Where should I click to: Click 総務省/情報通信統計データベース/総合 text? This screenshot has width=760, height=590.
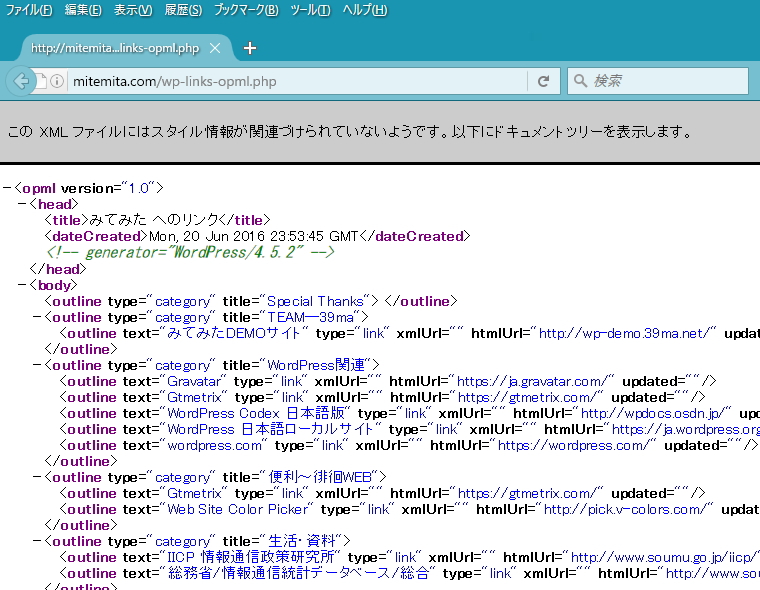298,573
